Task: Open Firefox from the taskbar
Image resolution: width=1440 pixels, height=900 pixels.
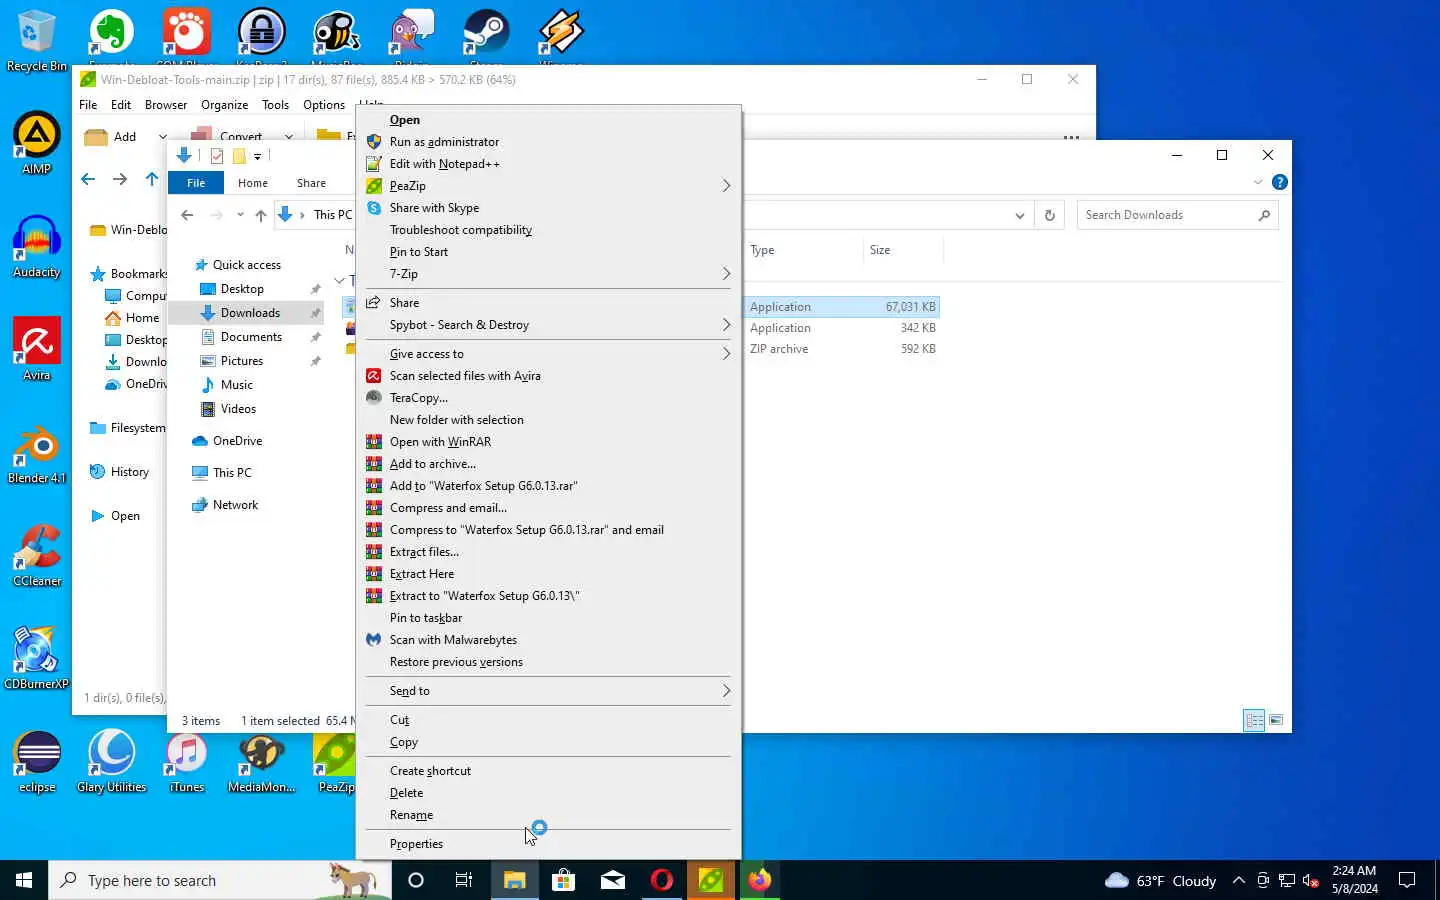Action: click(760, 880)
